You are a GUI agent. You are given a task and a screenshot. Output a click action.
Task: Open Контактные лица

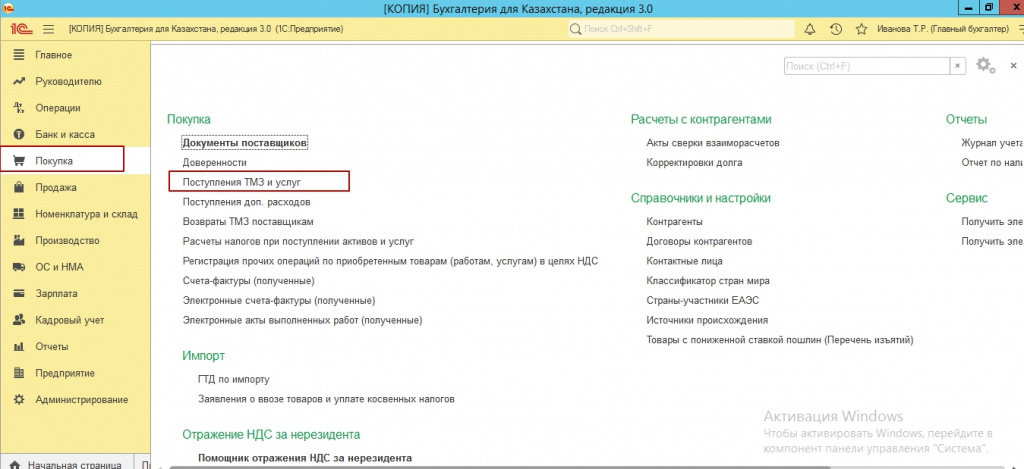pos(684,261)
